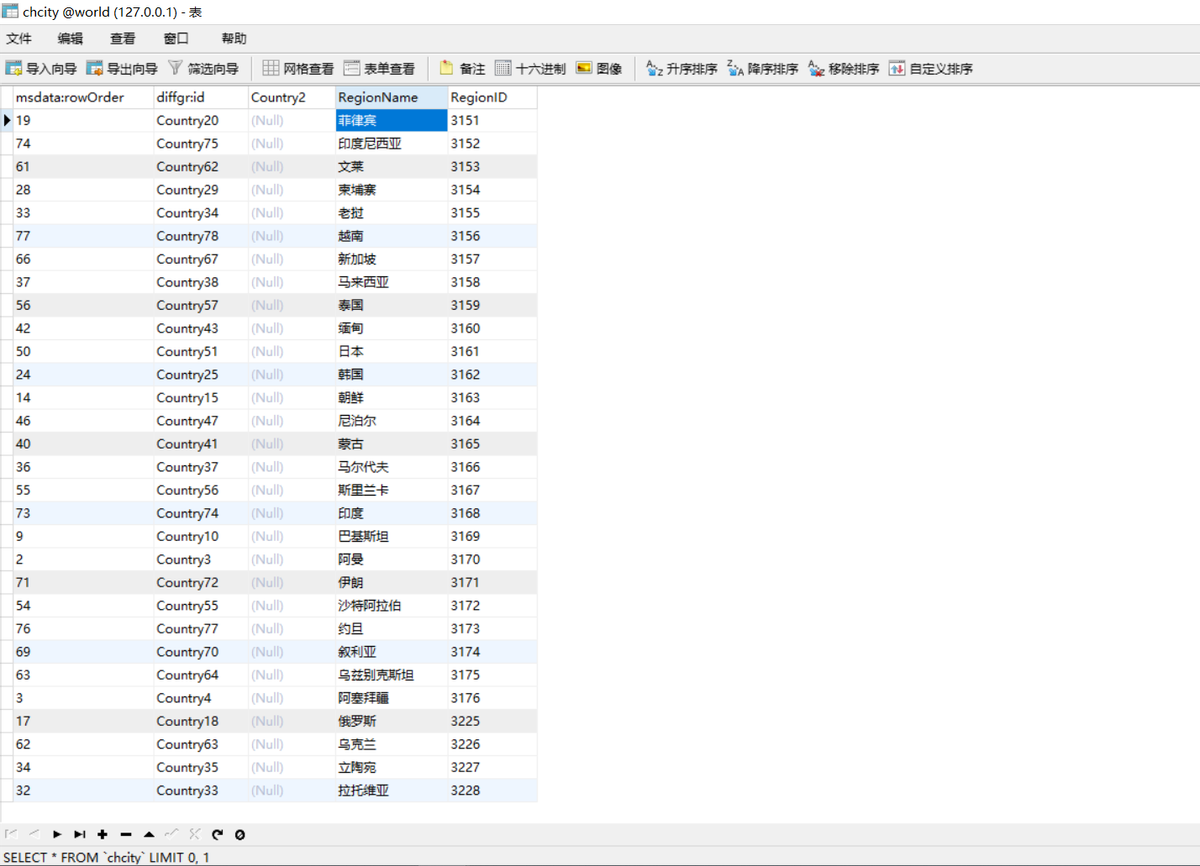Click rowOrder cell 2 in 阿曼 row
The image size is (1200, 866).
(x=83, y=559)
